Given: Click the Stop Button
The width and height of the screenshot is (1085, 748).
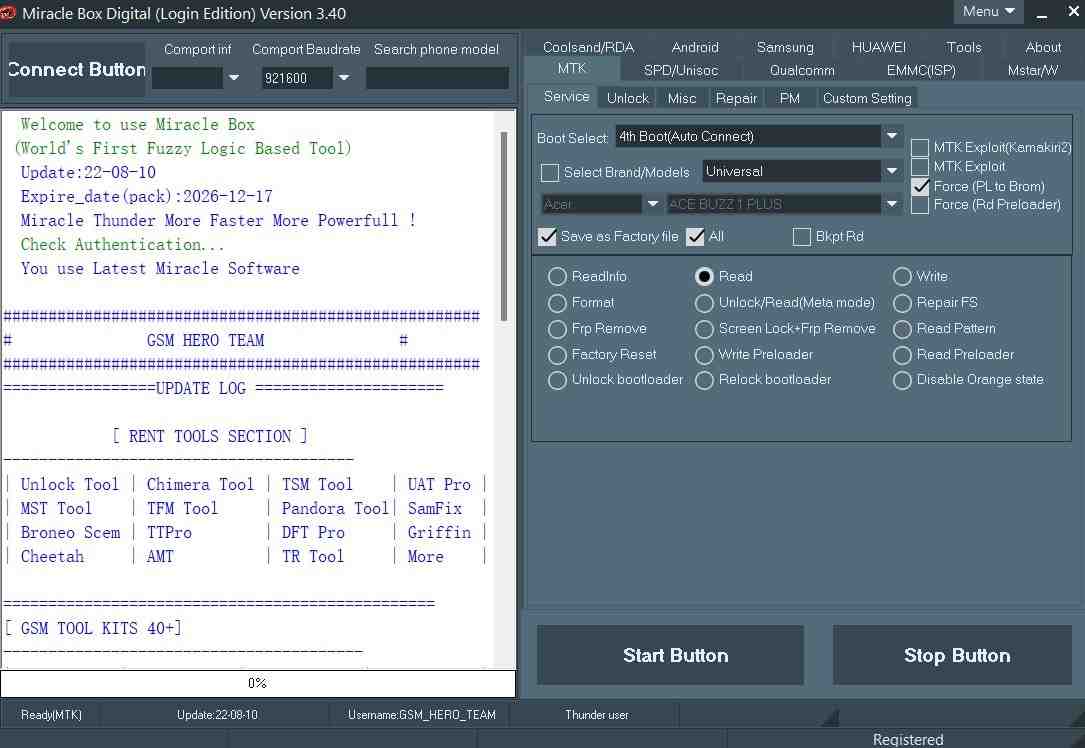Looking at the screenshot, I should point(952,655).
